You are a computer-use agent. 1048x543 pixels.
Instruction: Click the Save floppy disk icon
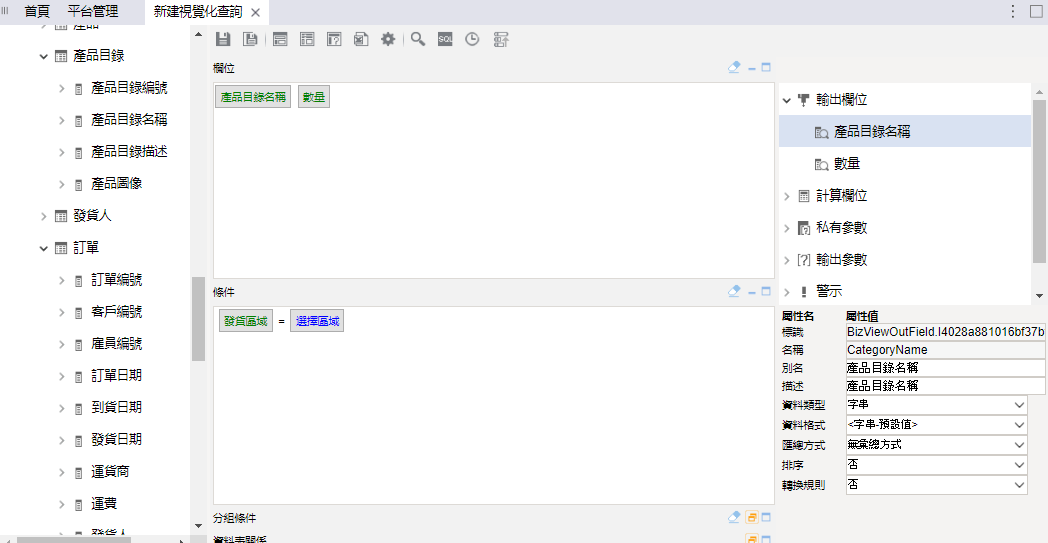[223, 39]
